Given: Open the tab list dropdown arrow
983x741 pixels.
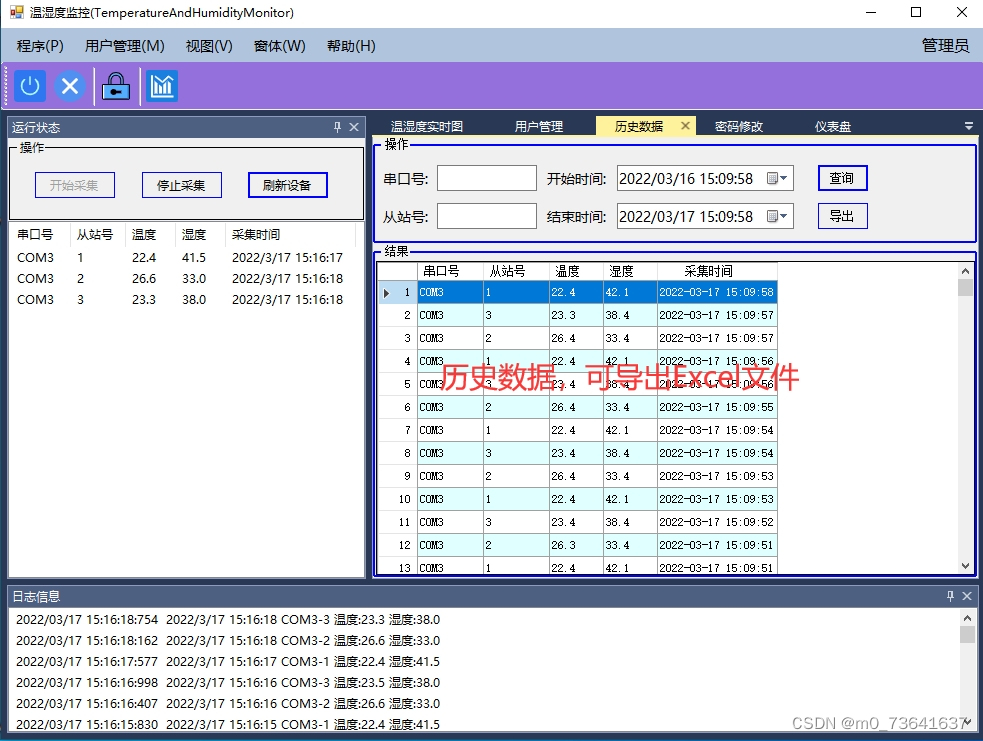Looking at the screenshot, I should 969,126.
